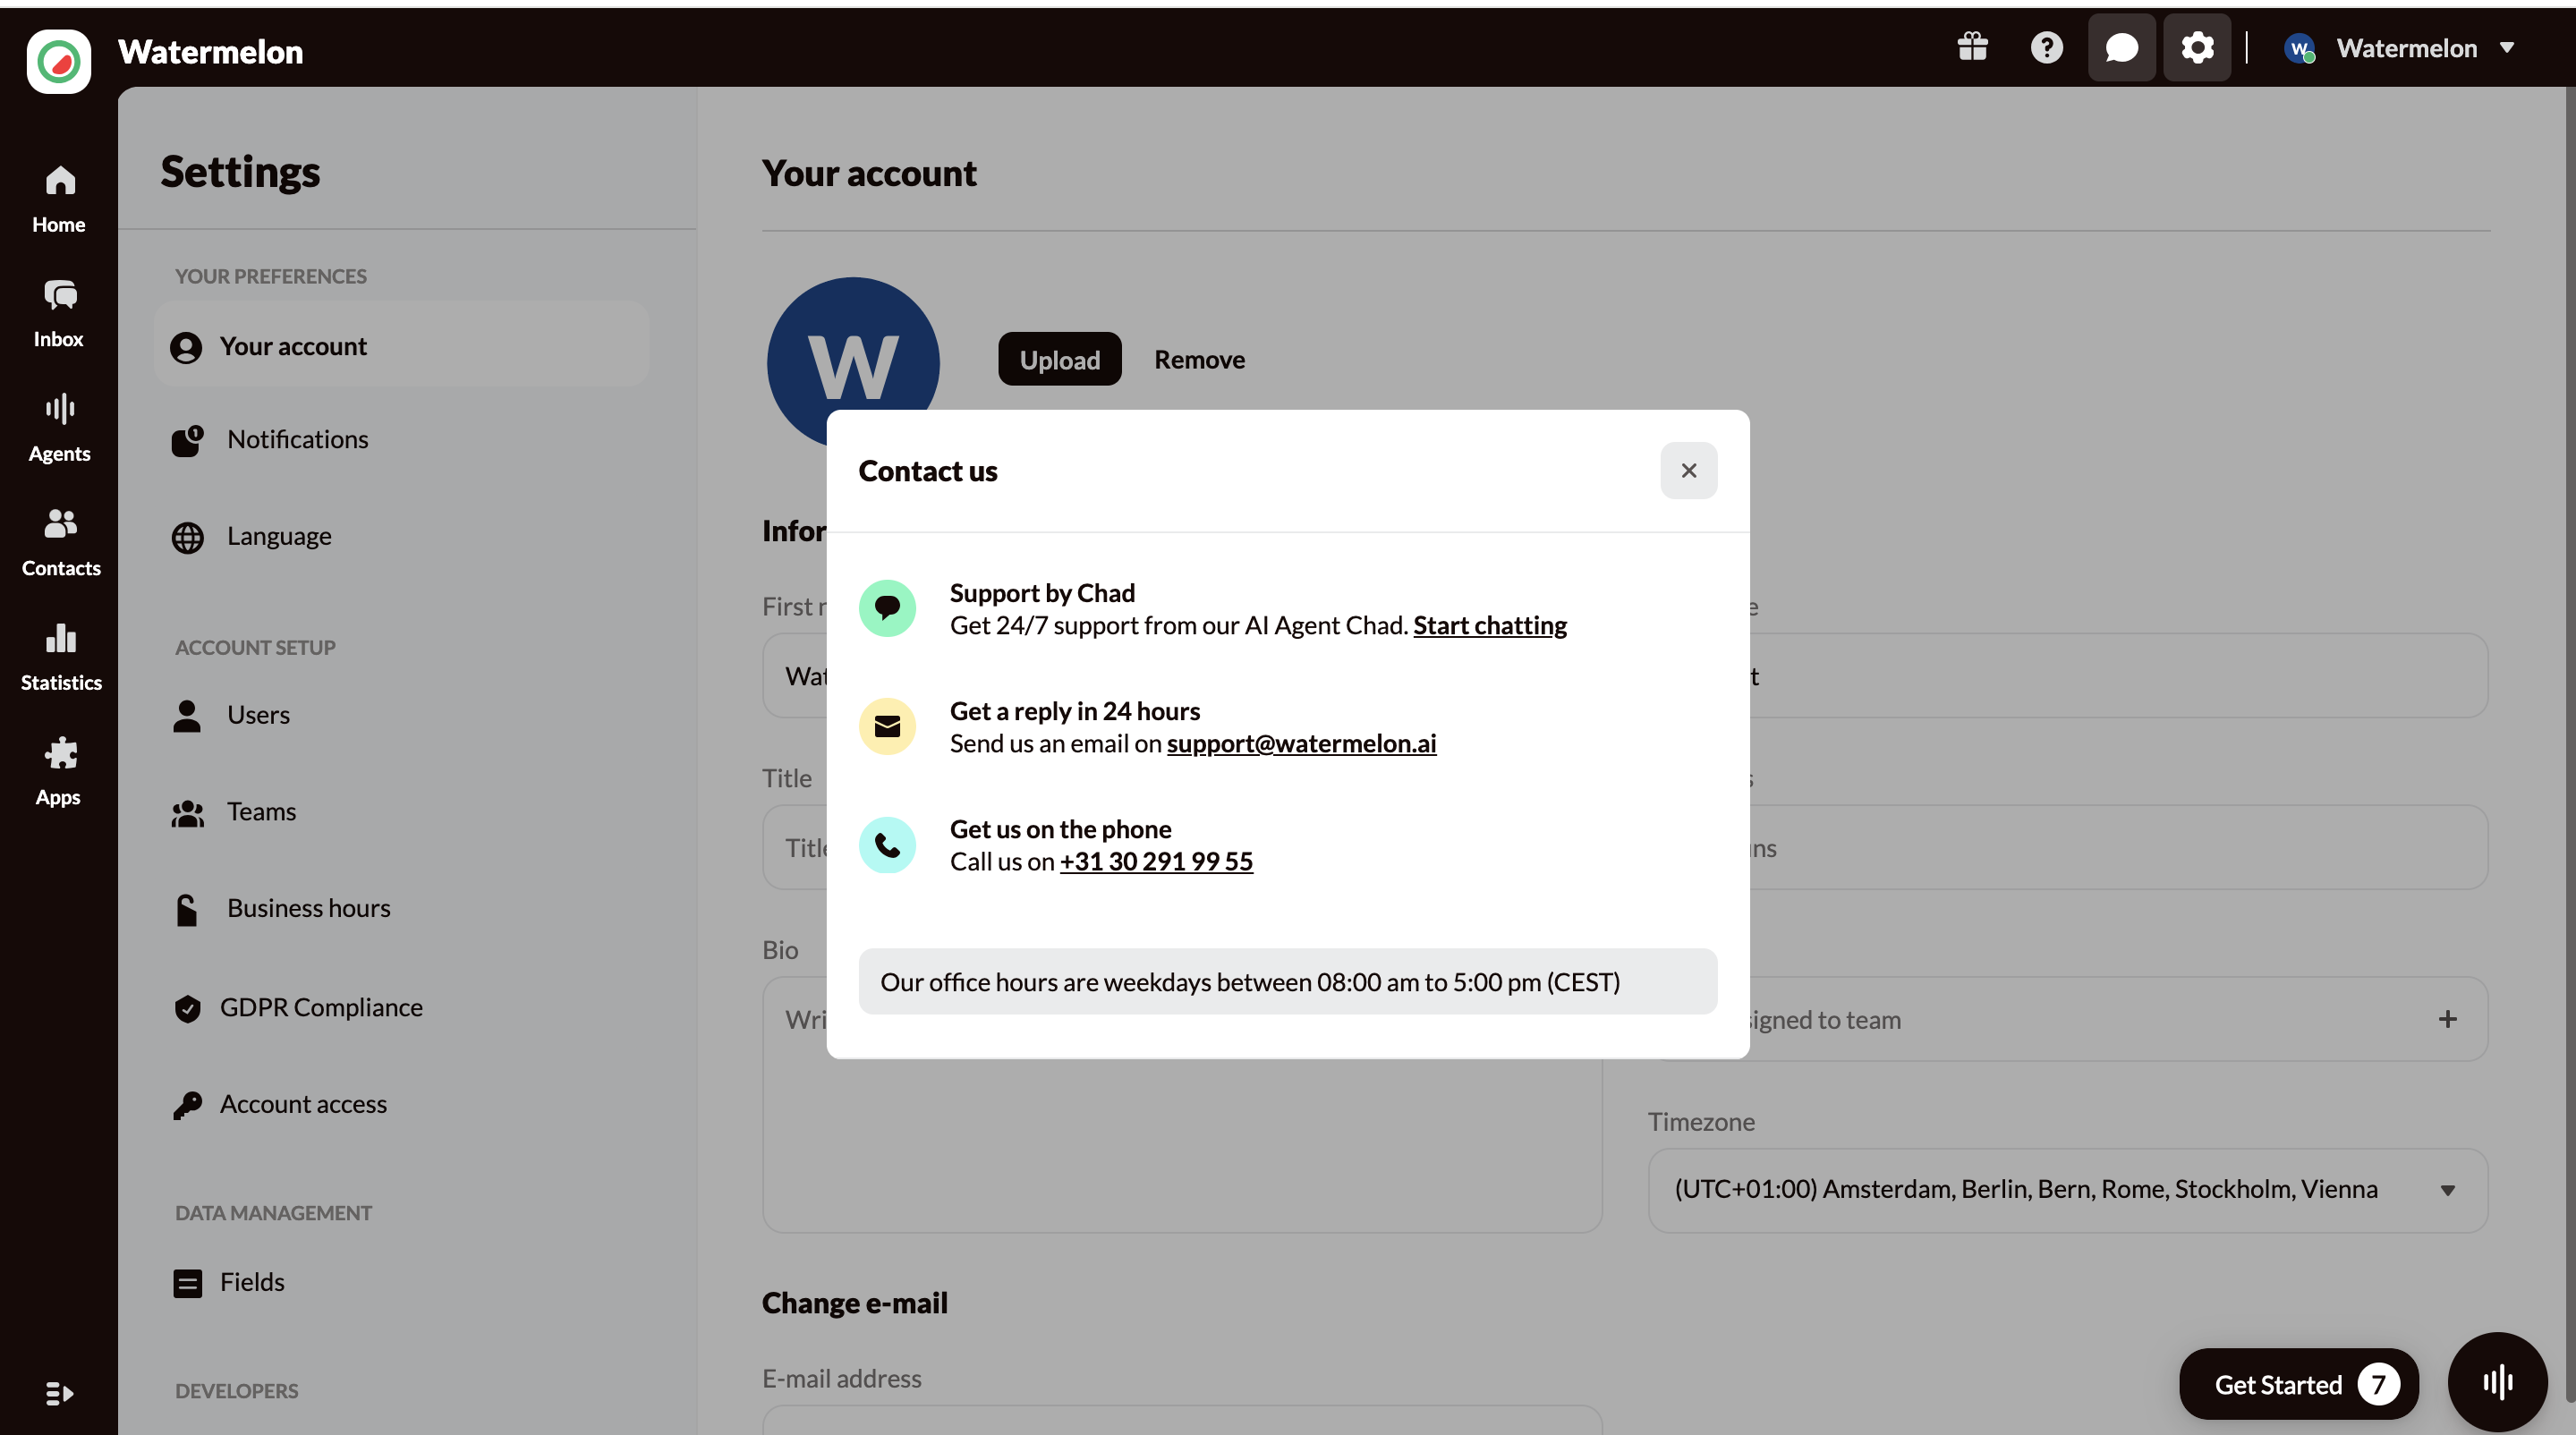This screenshot has height=1435, width=2576.
Task: Click the help question mark icon
Action: [2046, 48]
